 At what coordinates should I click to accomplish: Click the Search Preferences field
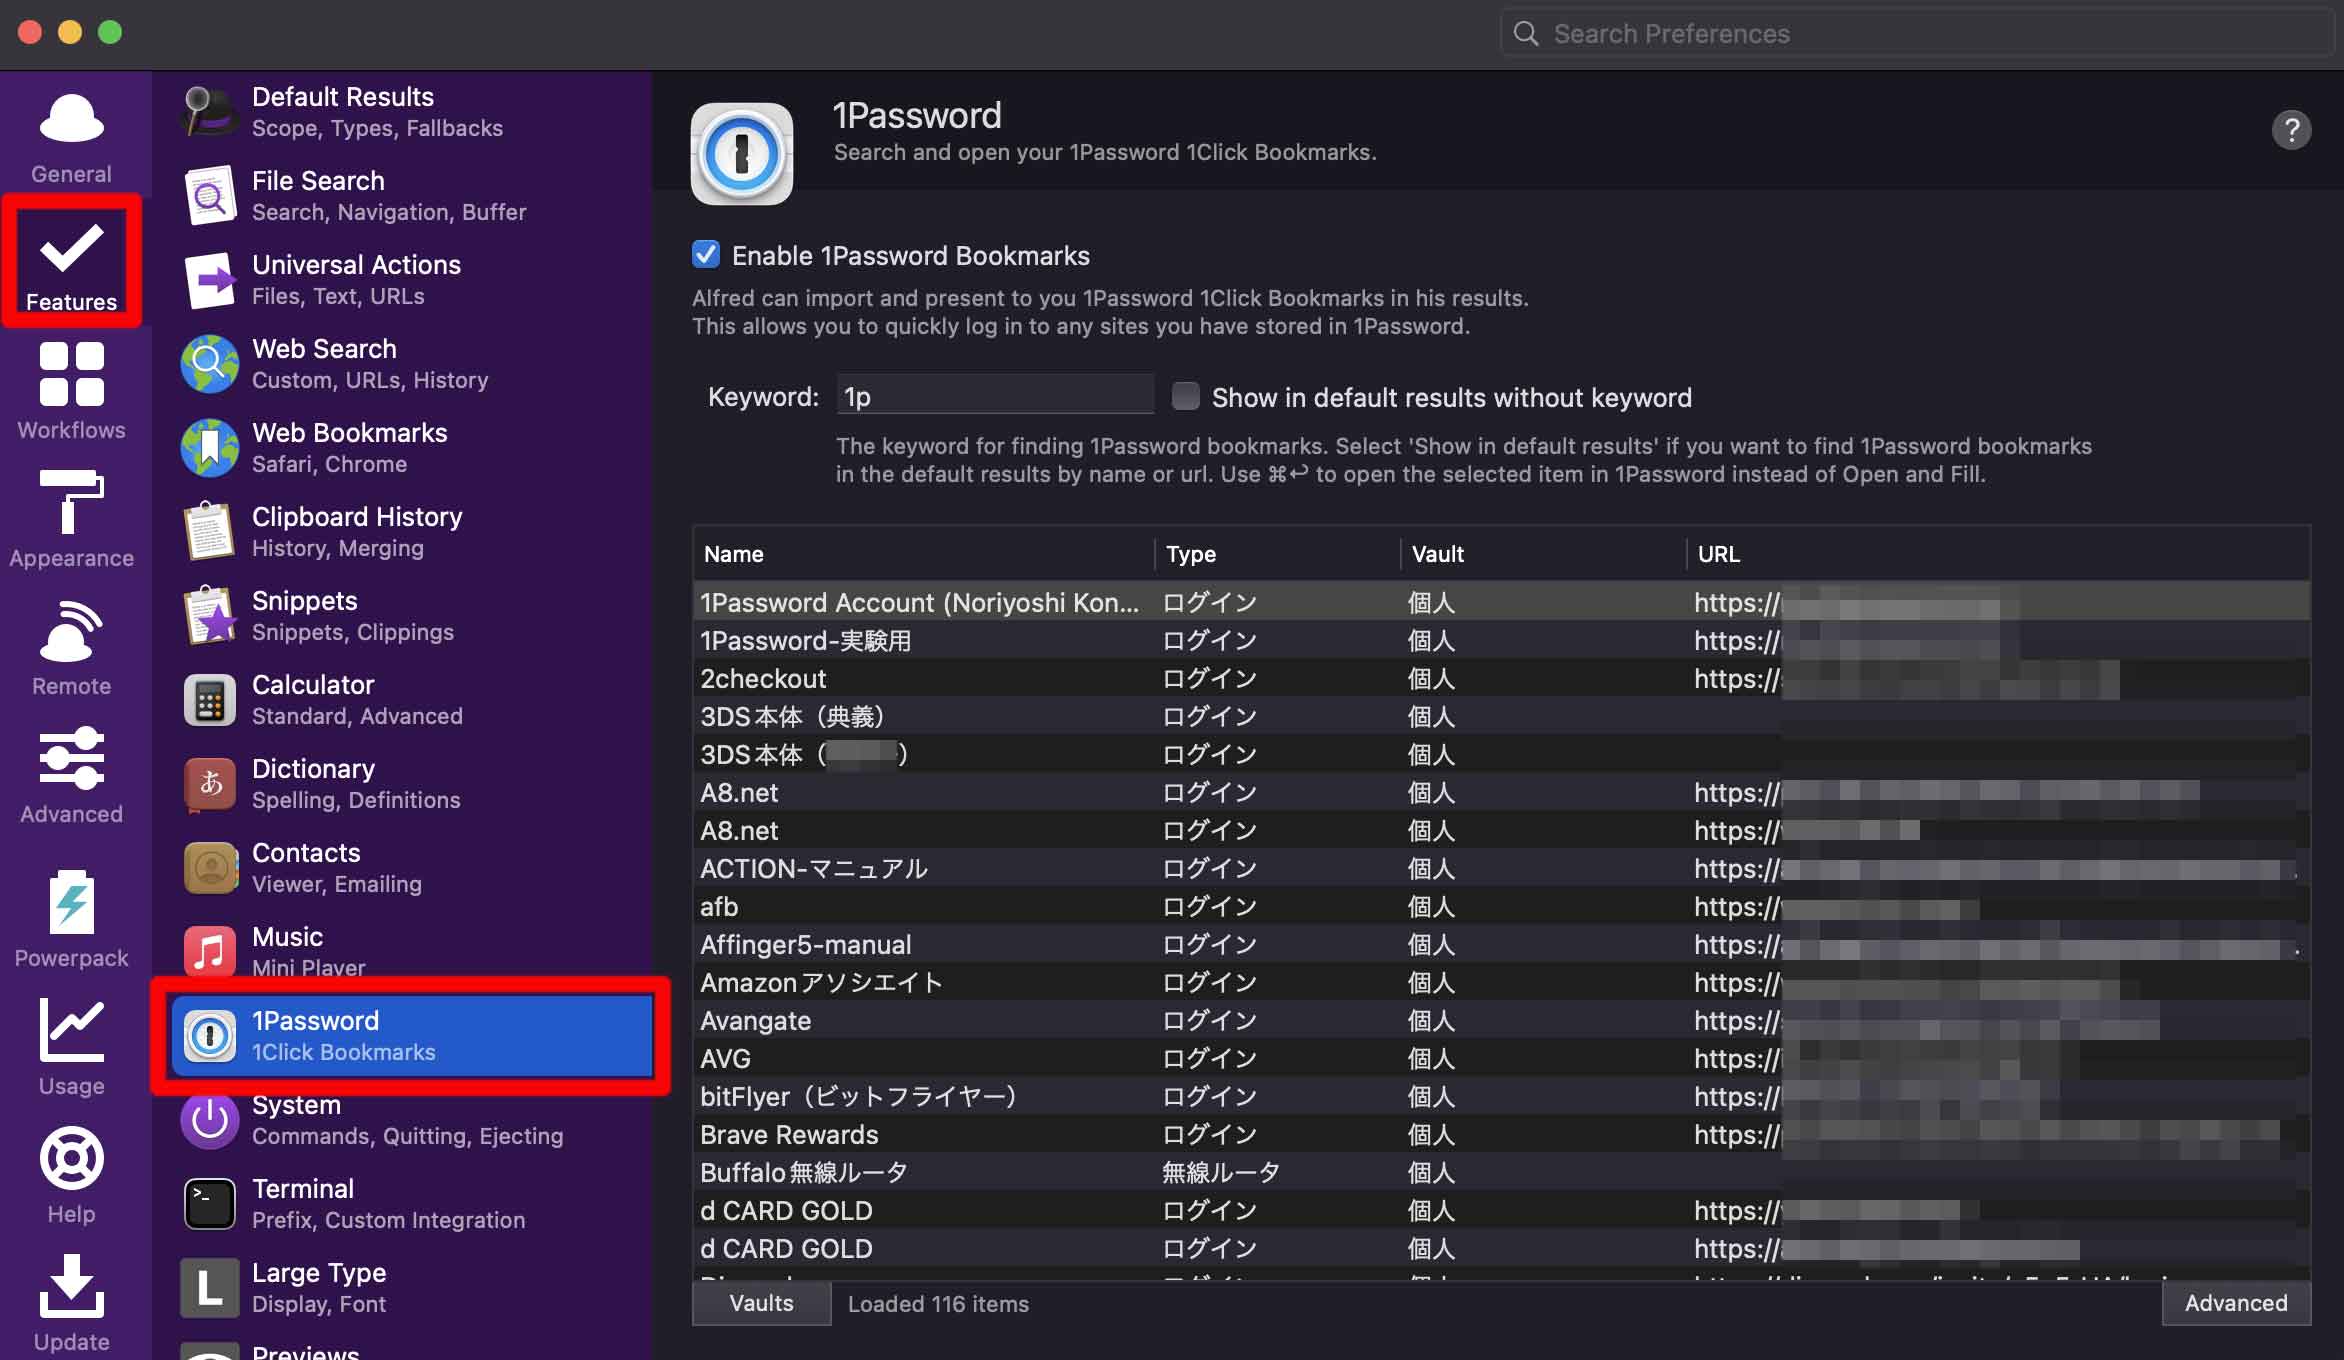[x=1918, y=34]
